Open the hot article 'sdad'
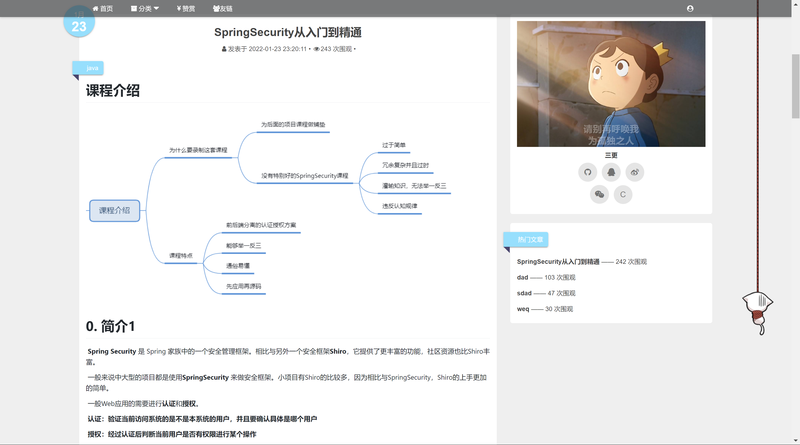This screenshot has height=445, width=800. click(x=524, y=293)
